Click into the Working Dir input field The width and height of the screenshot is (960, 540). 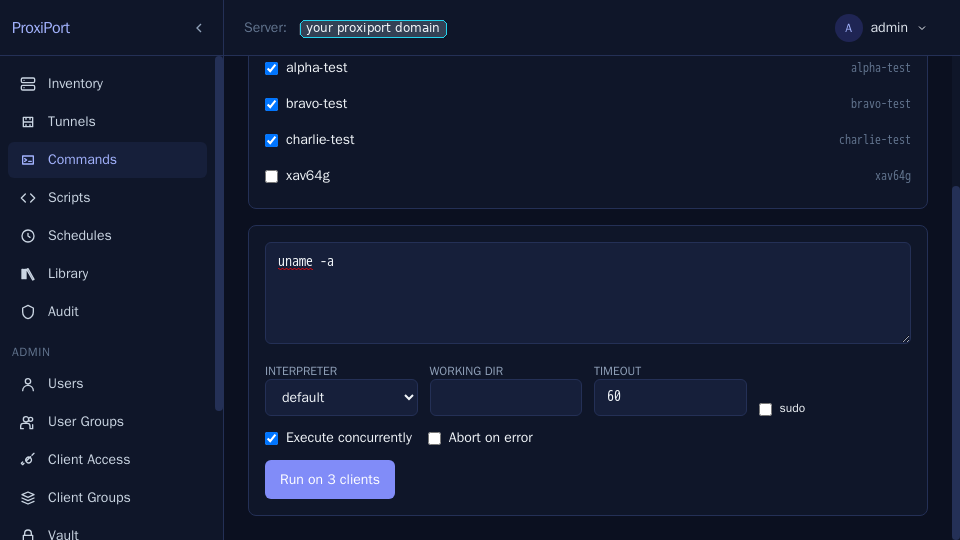[x=506, y=397]
